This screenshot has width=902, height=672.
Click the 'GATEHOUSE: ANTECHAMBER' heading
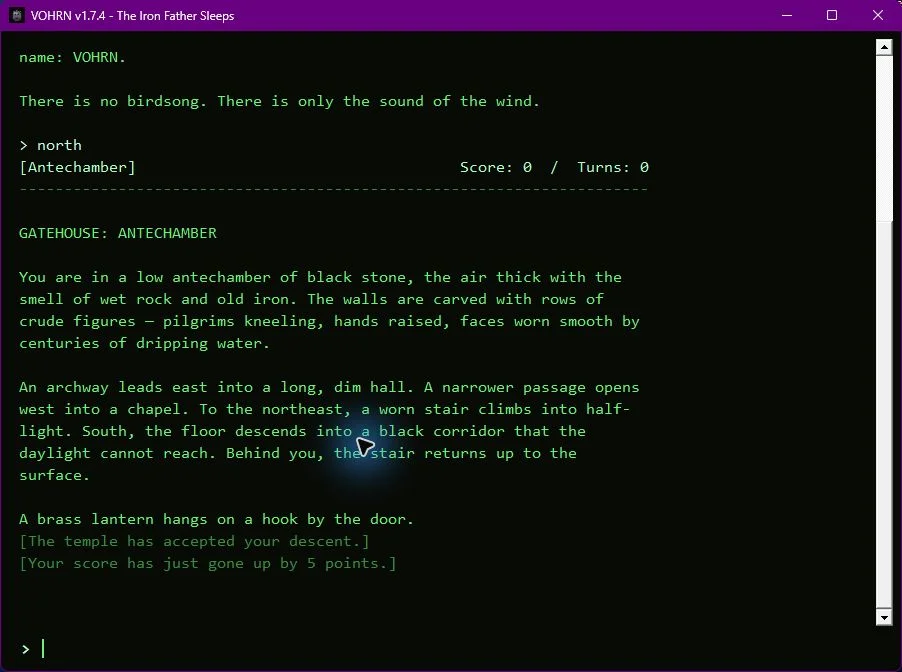[118, 233]
